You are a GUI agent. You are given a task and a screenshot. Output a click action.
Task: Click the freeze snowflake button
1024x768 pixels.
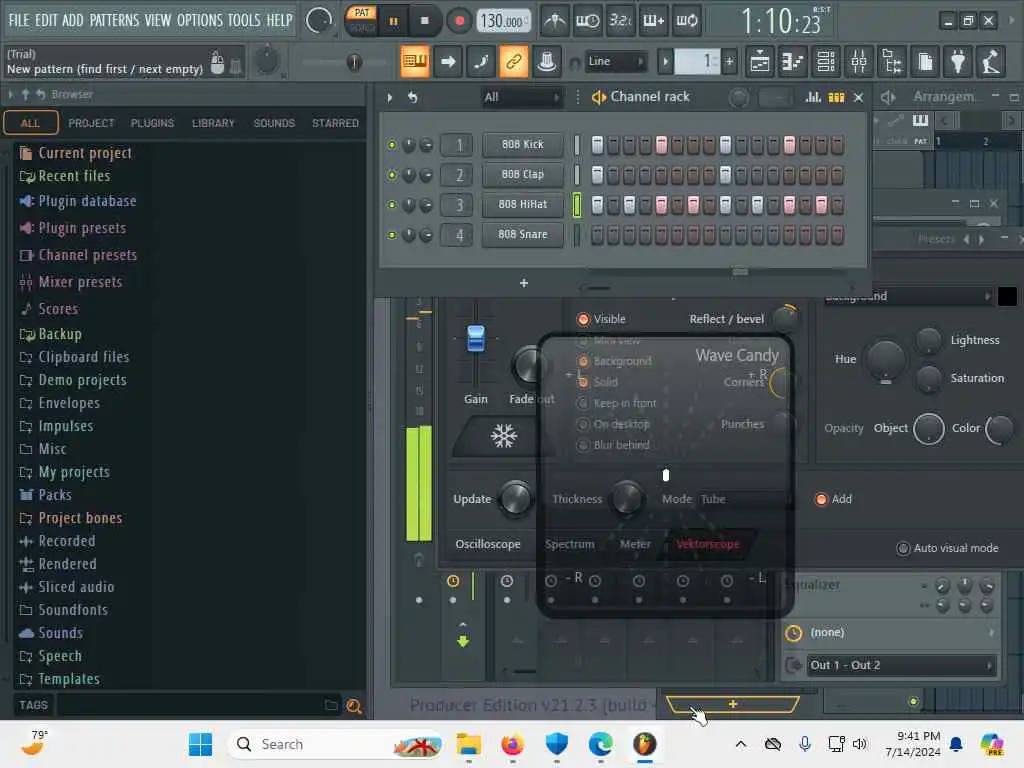[504, 436]
